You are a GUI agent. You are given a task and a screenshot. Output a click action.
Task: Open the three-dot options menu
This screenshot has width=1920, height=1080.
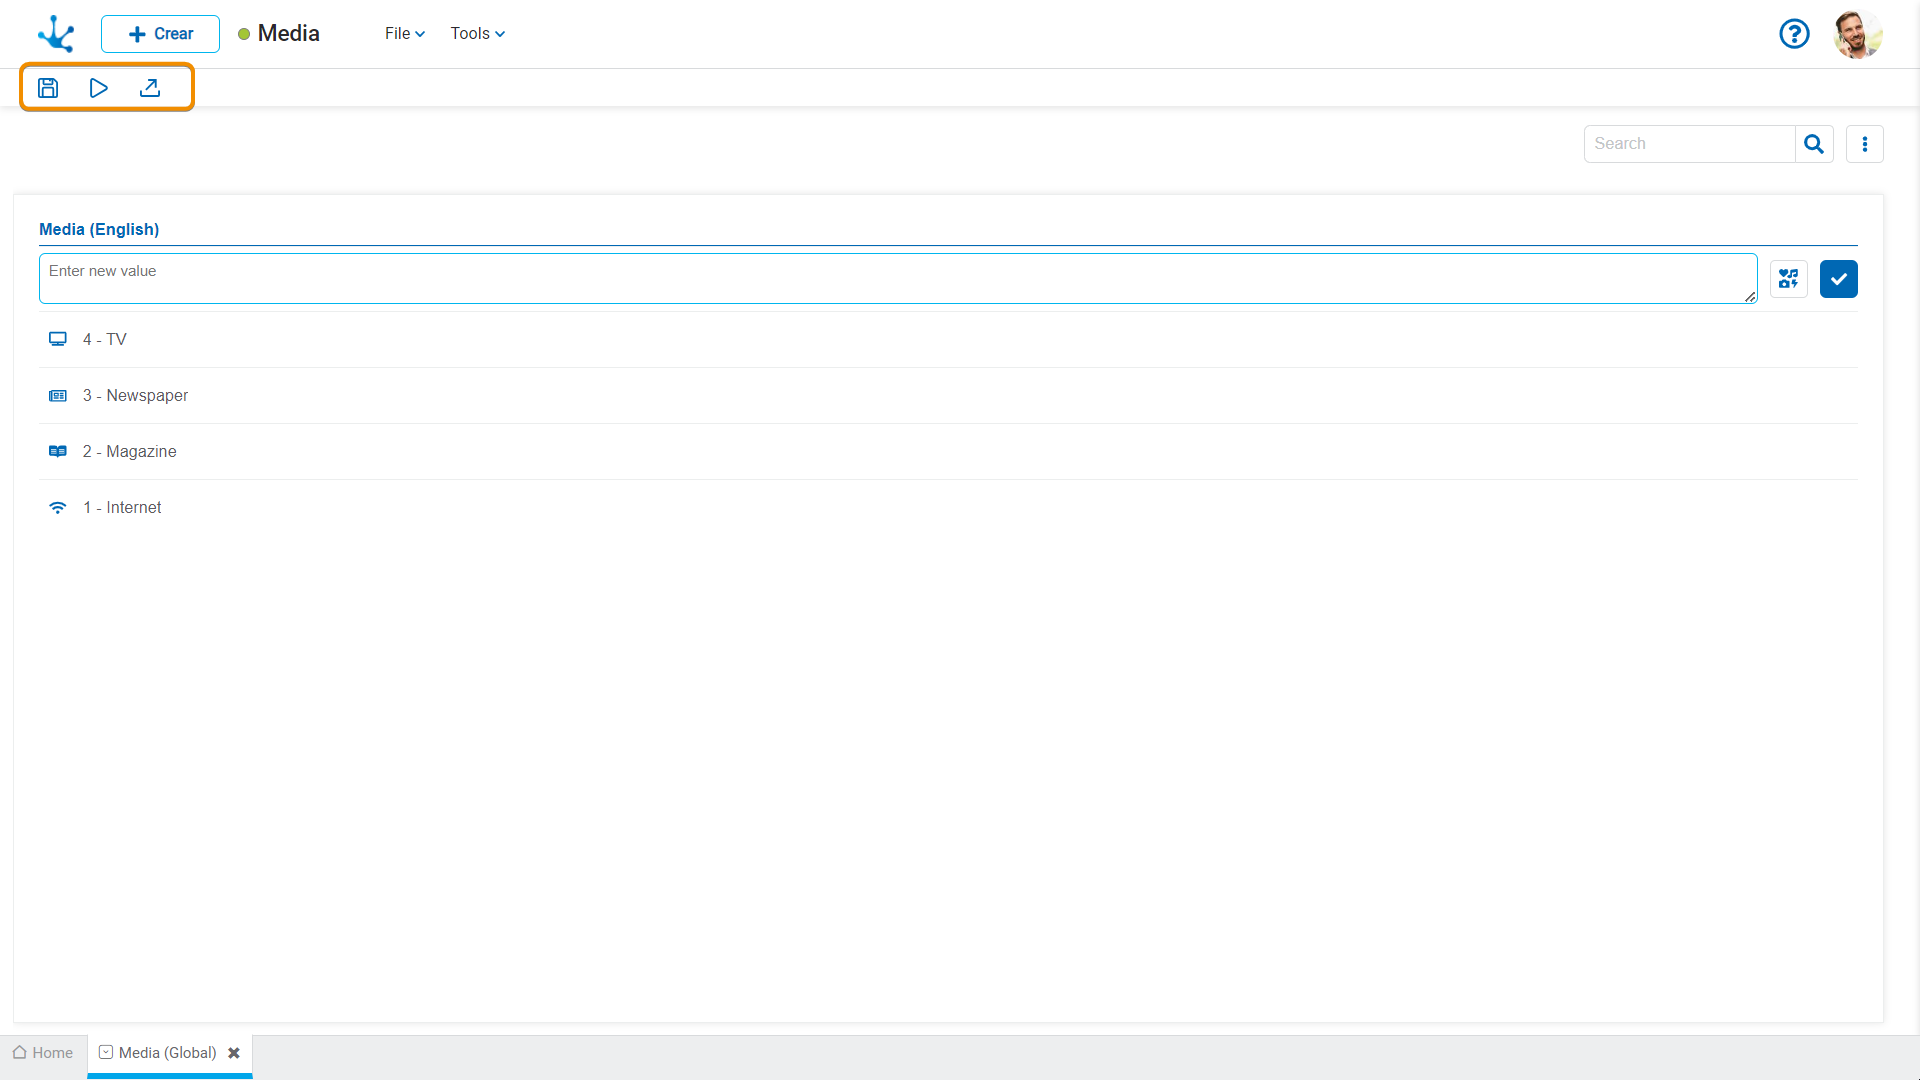point(1864,144)
